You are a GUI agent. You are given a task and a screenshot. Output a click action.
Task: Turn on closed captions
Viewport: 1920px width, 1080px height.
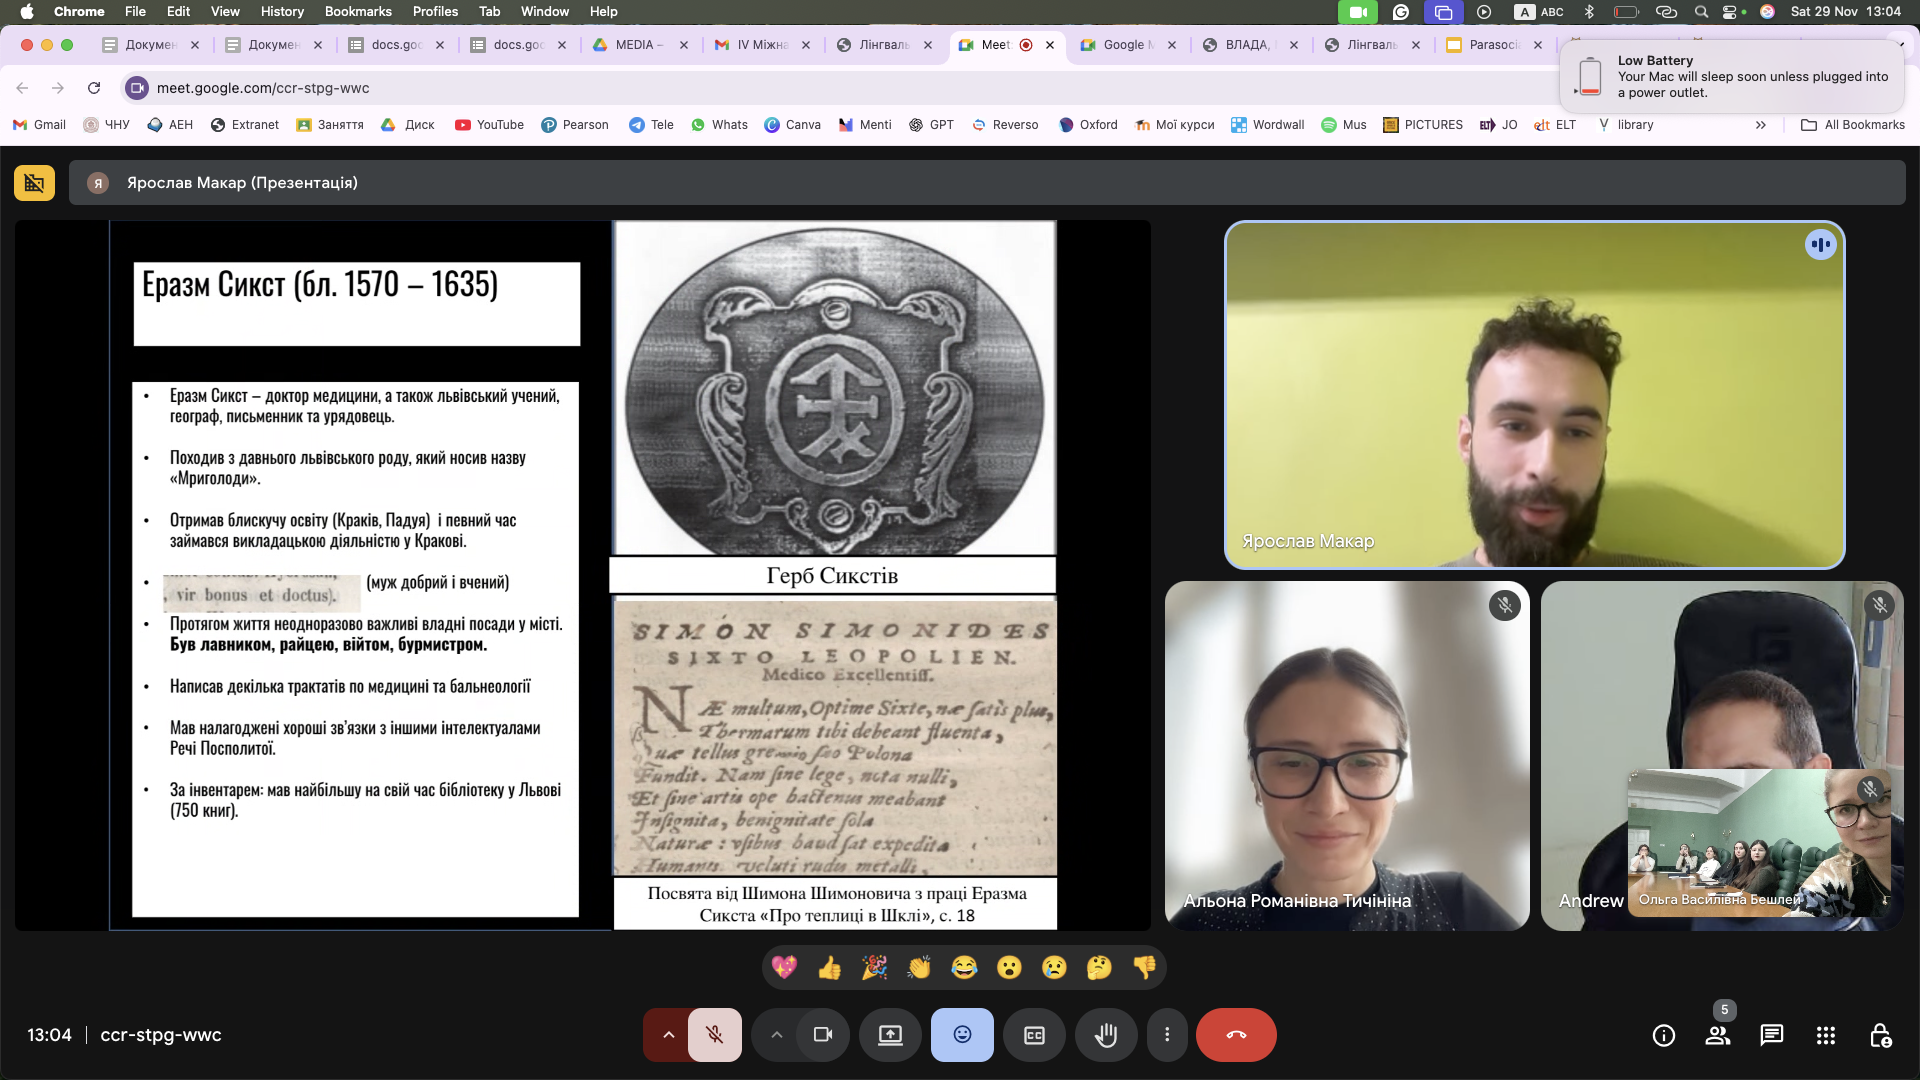tap(1034, 1035)
